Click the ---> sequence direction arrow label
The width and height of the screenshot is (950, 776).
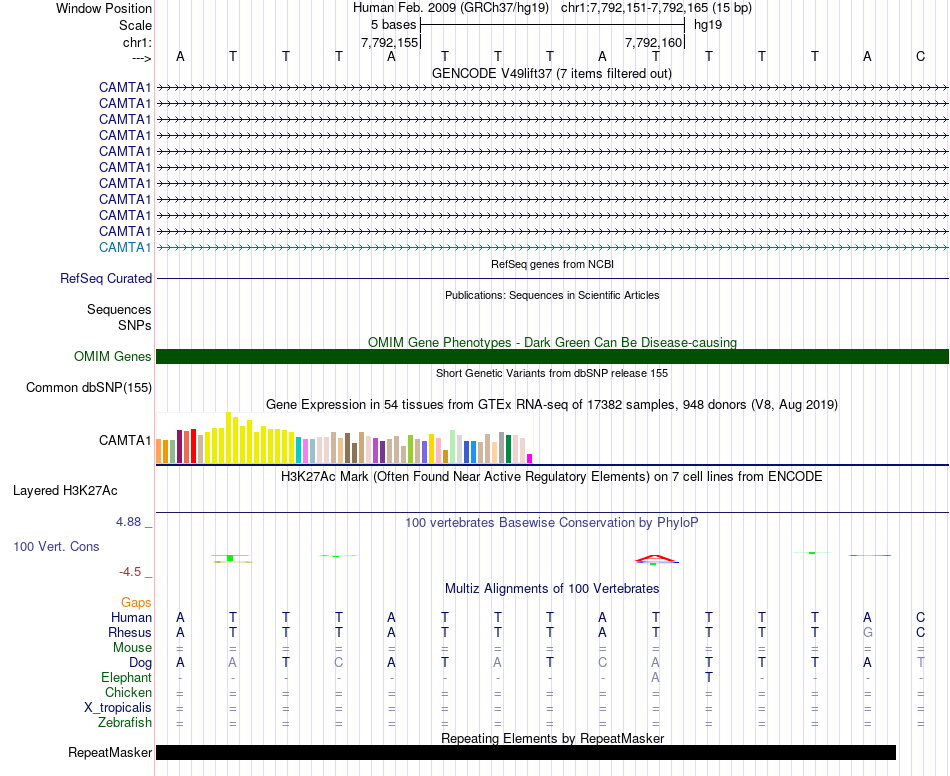point(141,58)
